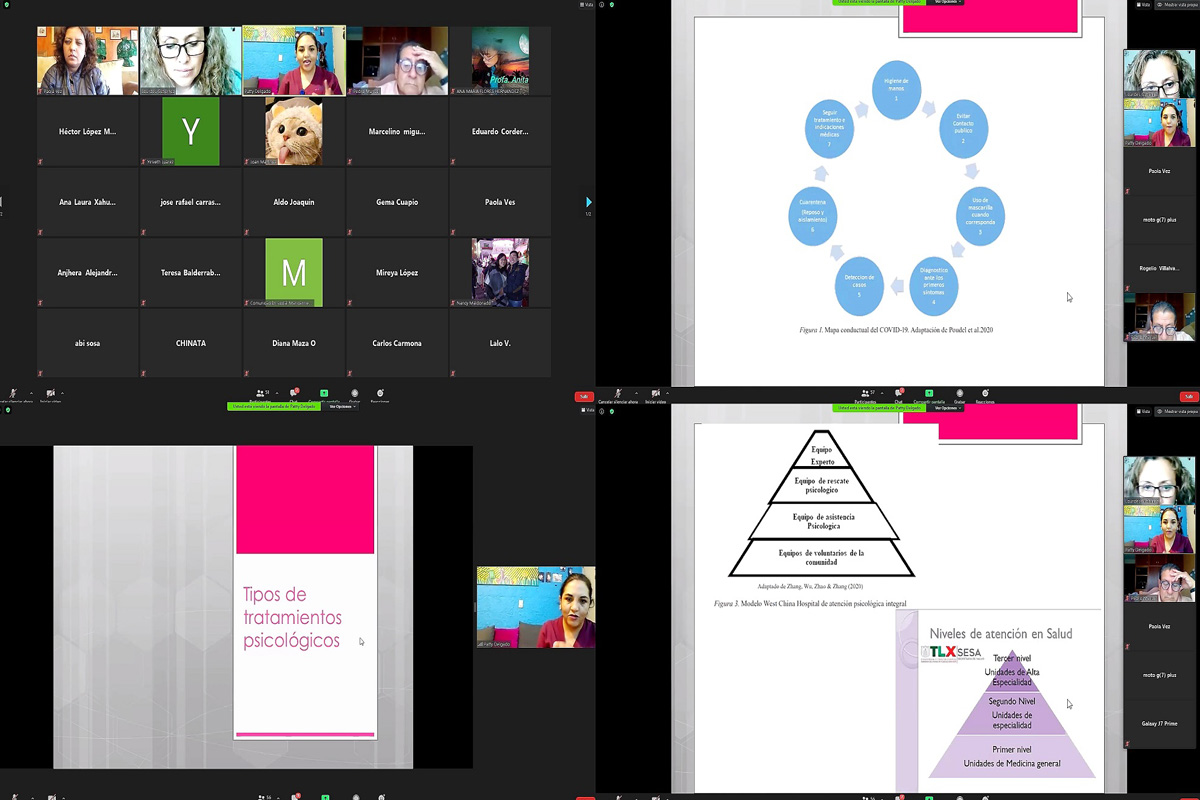This screenshot has width=1200, height=800.
Task: Click red Salir button in 57-participant toolbar
Action: pos(1188,397)
